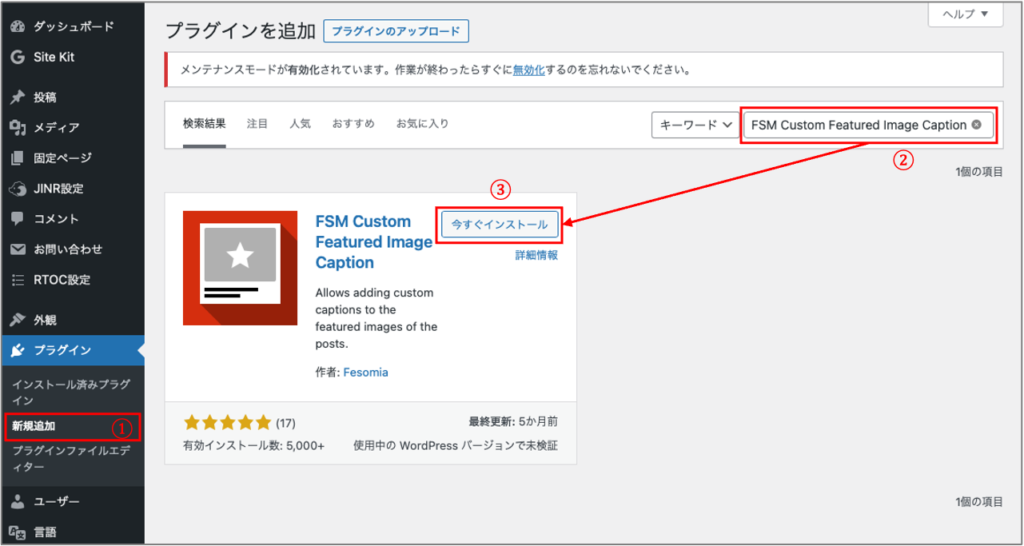The image size is (1024, 546).
Task: Switch to the 注目 tab
Action: tap(257, 123)
